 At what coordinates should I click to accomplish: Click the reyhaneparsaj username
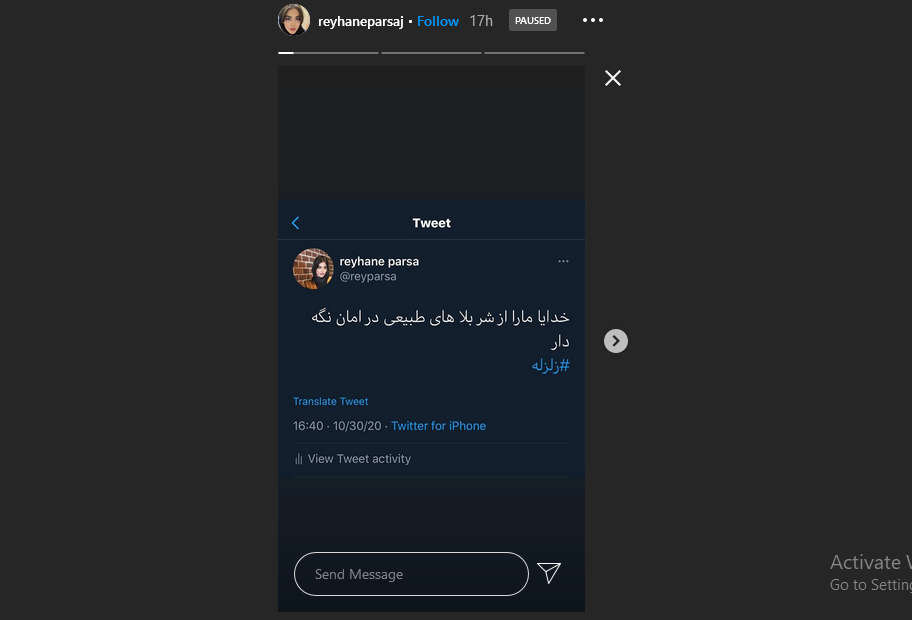pos(361,22)
